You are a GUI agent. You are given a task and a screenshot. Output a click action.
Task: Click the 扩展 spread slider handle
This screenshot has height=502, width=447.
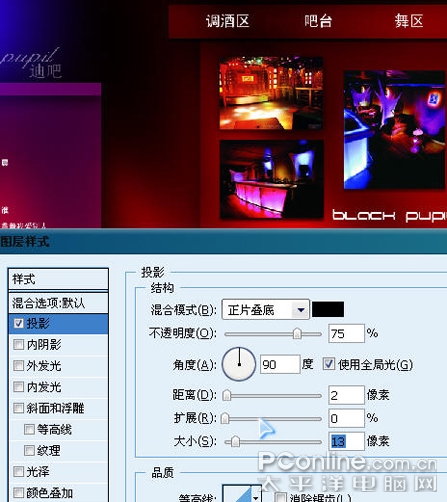[225, 418]
